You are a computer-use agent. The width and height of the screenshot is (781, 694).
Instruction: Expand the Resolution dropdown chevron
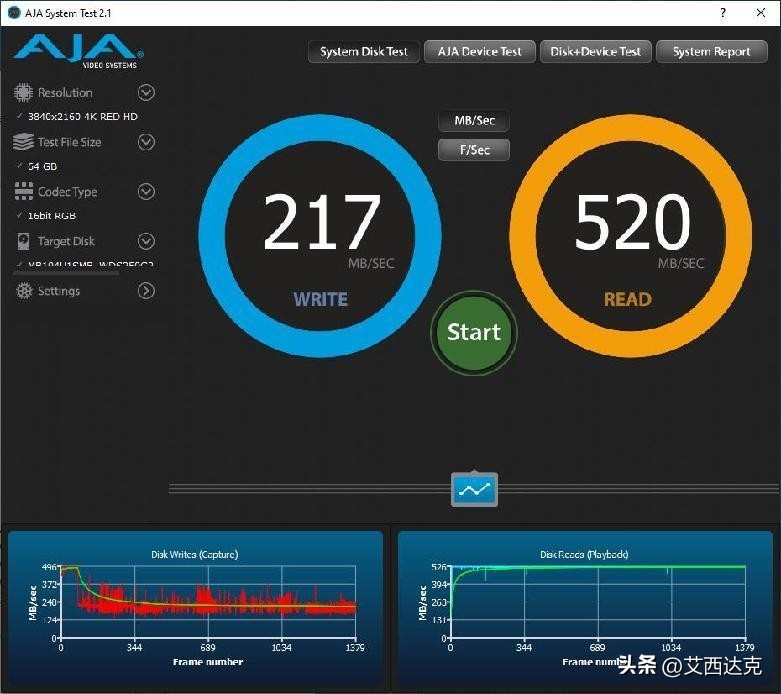[x=146, y=93]
